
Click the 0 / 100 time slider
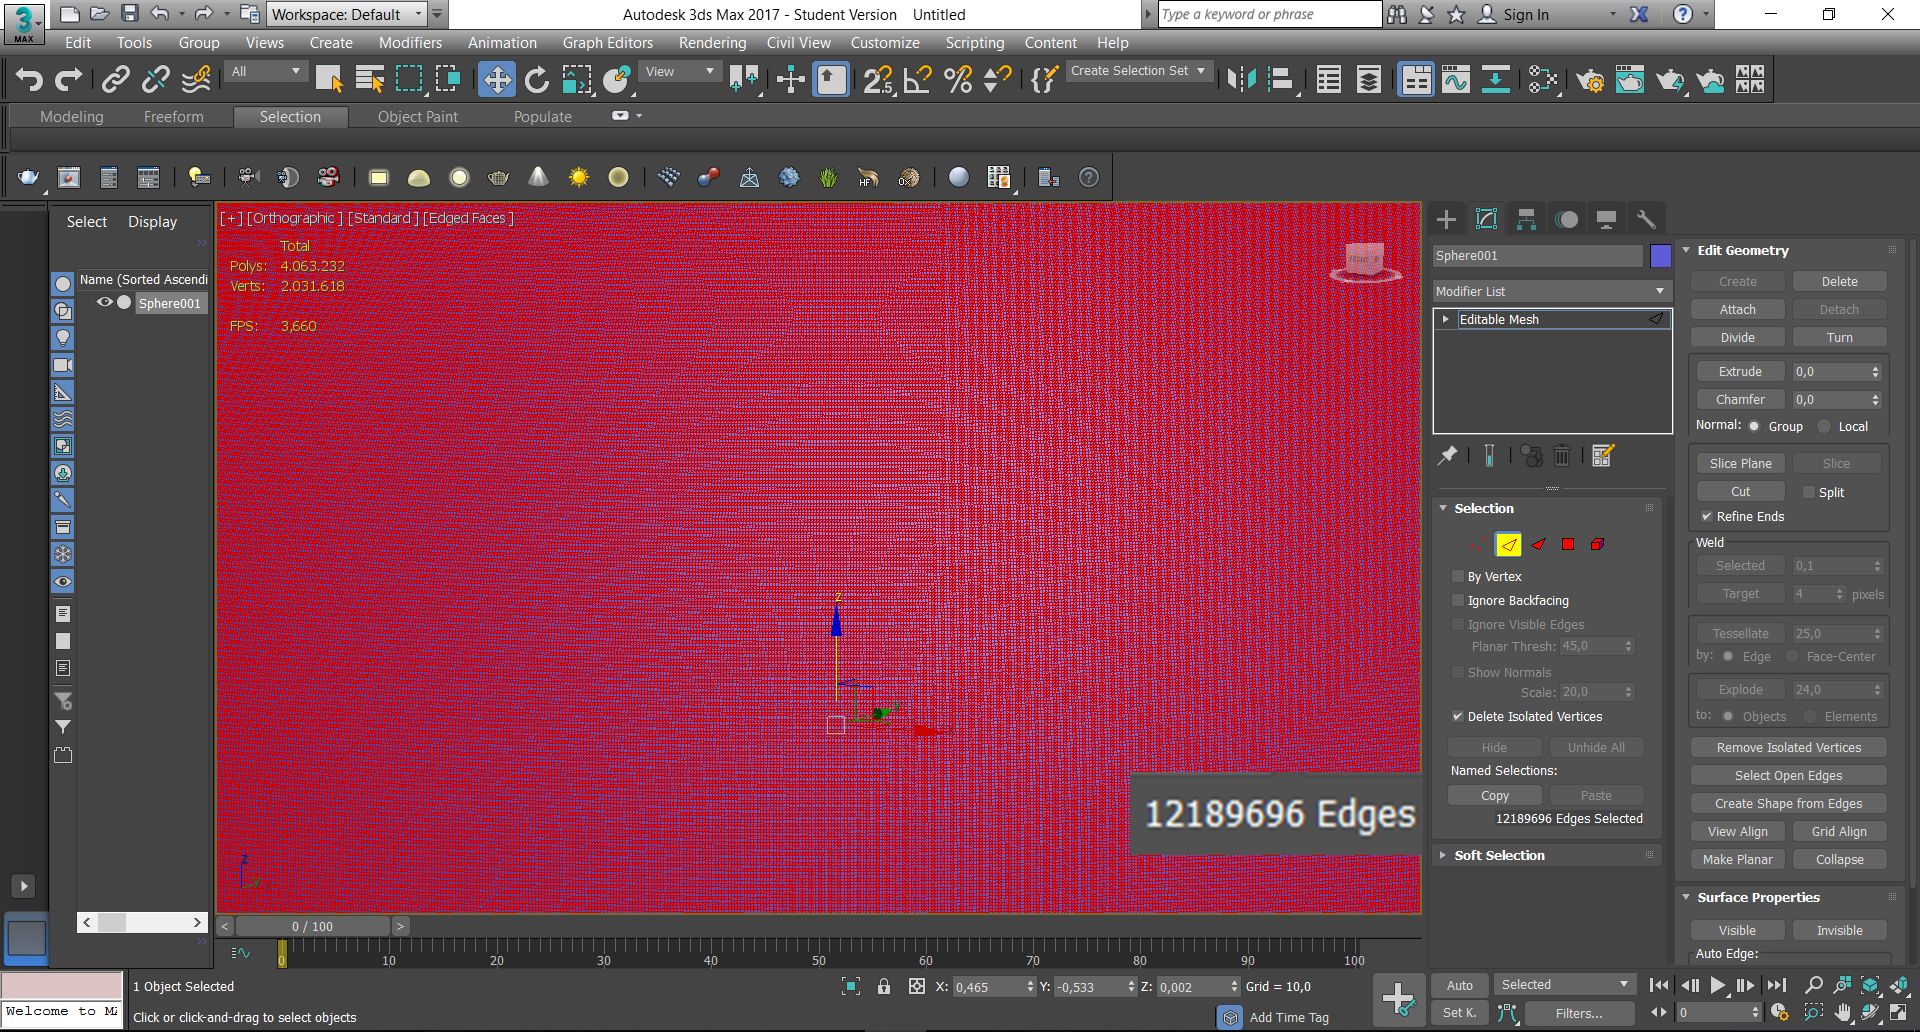click(x=312, y=926)
